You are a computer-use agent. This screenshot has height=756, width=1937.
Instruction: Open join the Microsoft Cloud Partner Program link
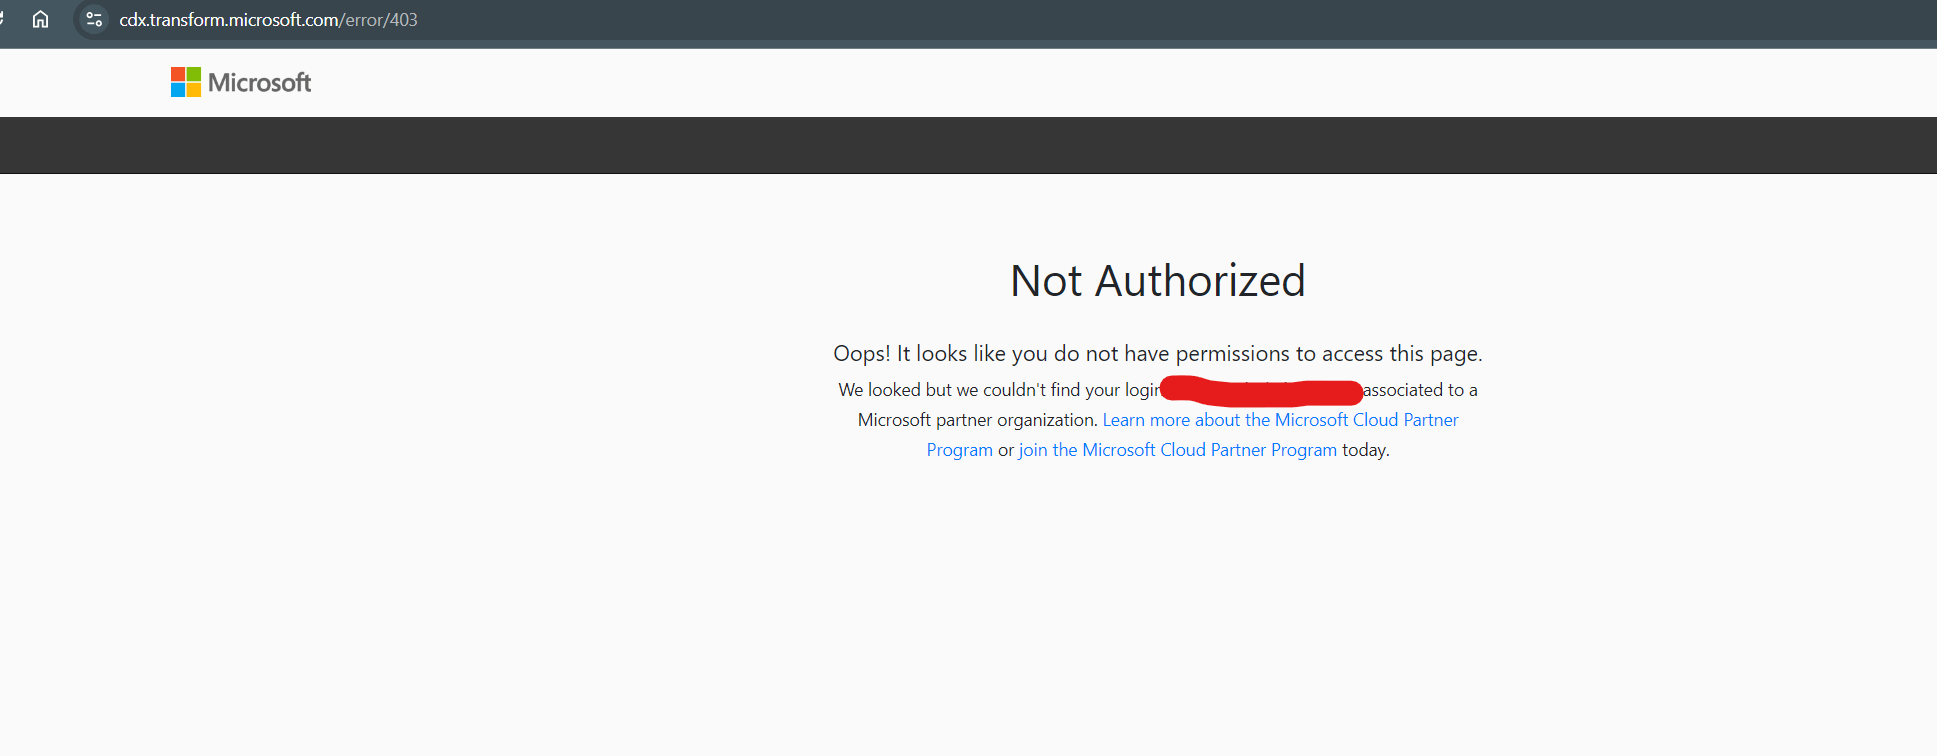pyautogui.click(x=1178, y=450)
